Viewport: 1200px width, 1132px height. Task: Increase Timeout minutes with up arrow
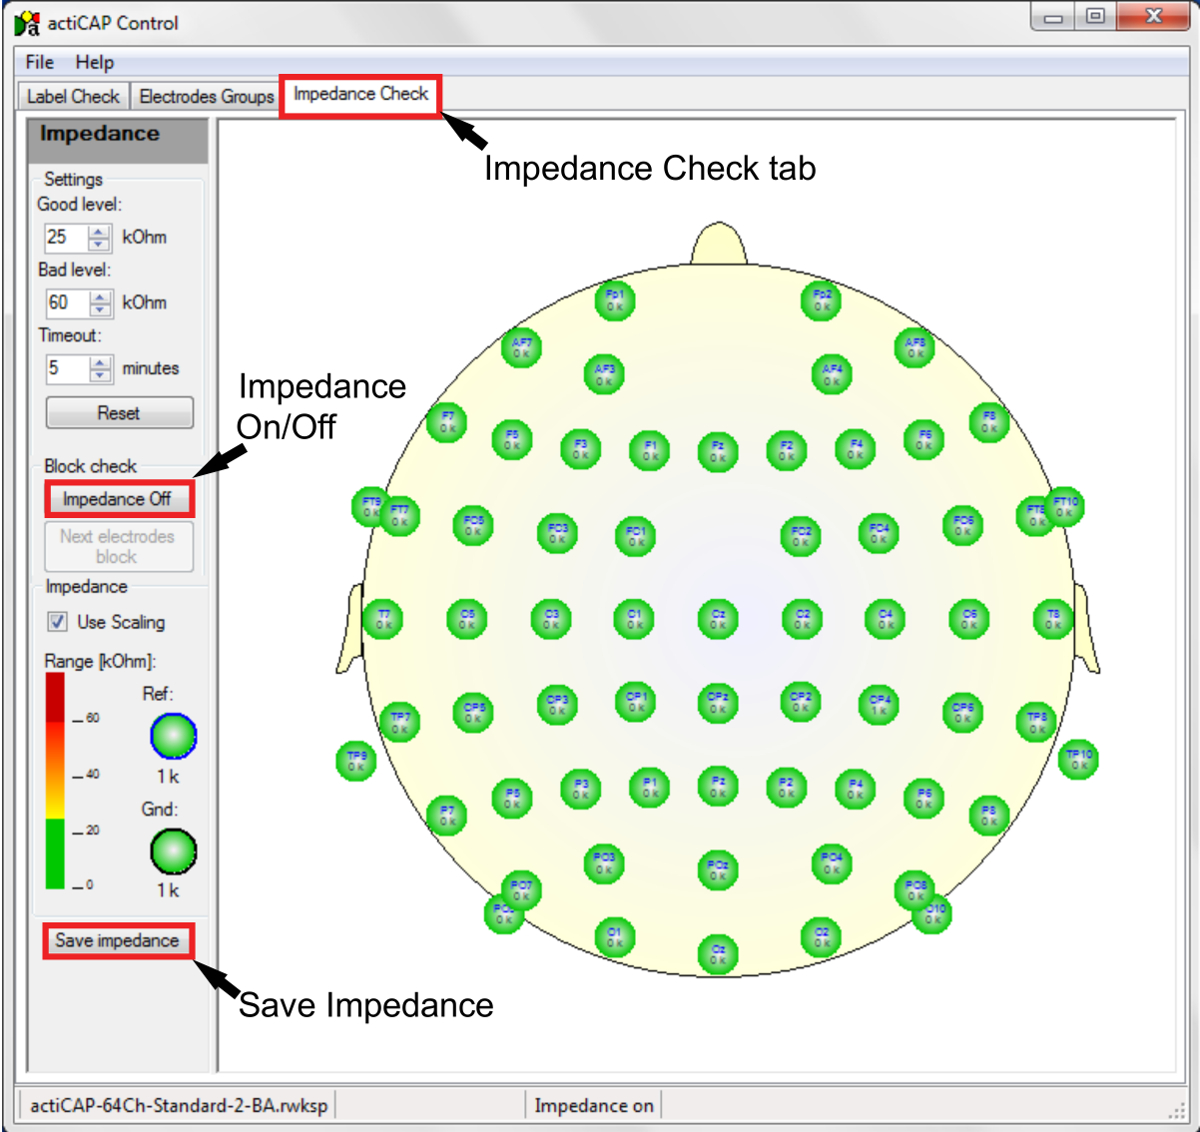[100, 362]
